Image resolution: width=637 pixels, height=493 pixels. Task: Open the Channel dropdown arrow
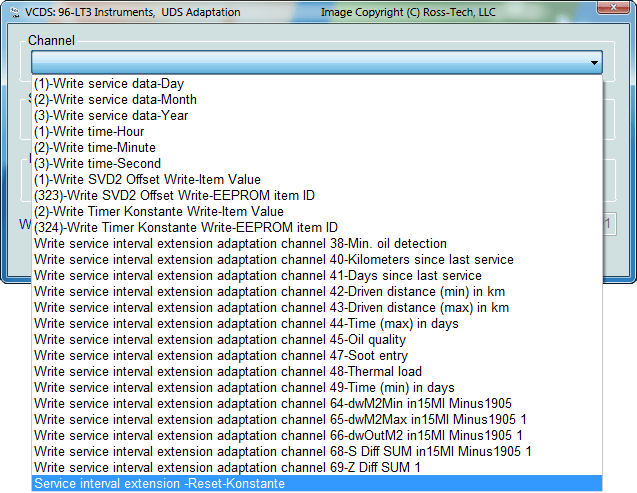(594, 63)
